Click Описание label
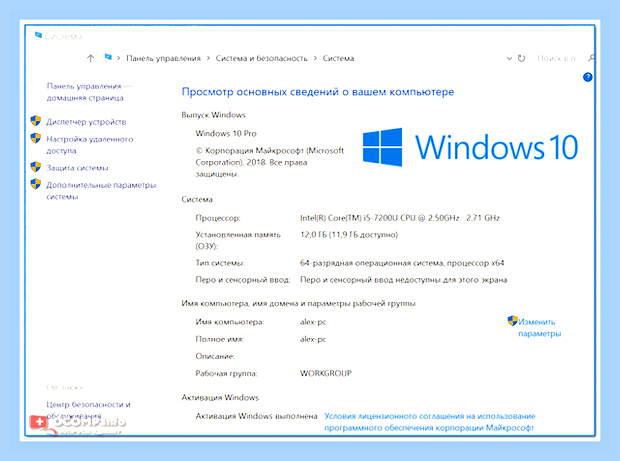Image resolution: width=620 pixels, height=461 pixels. point(215,356)
